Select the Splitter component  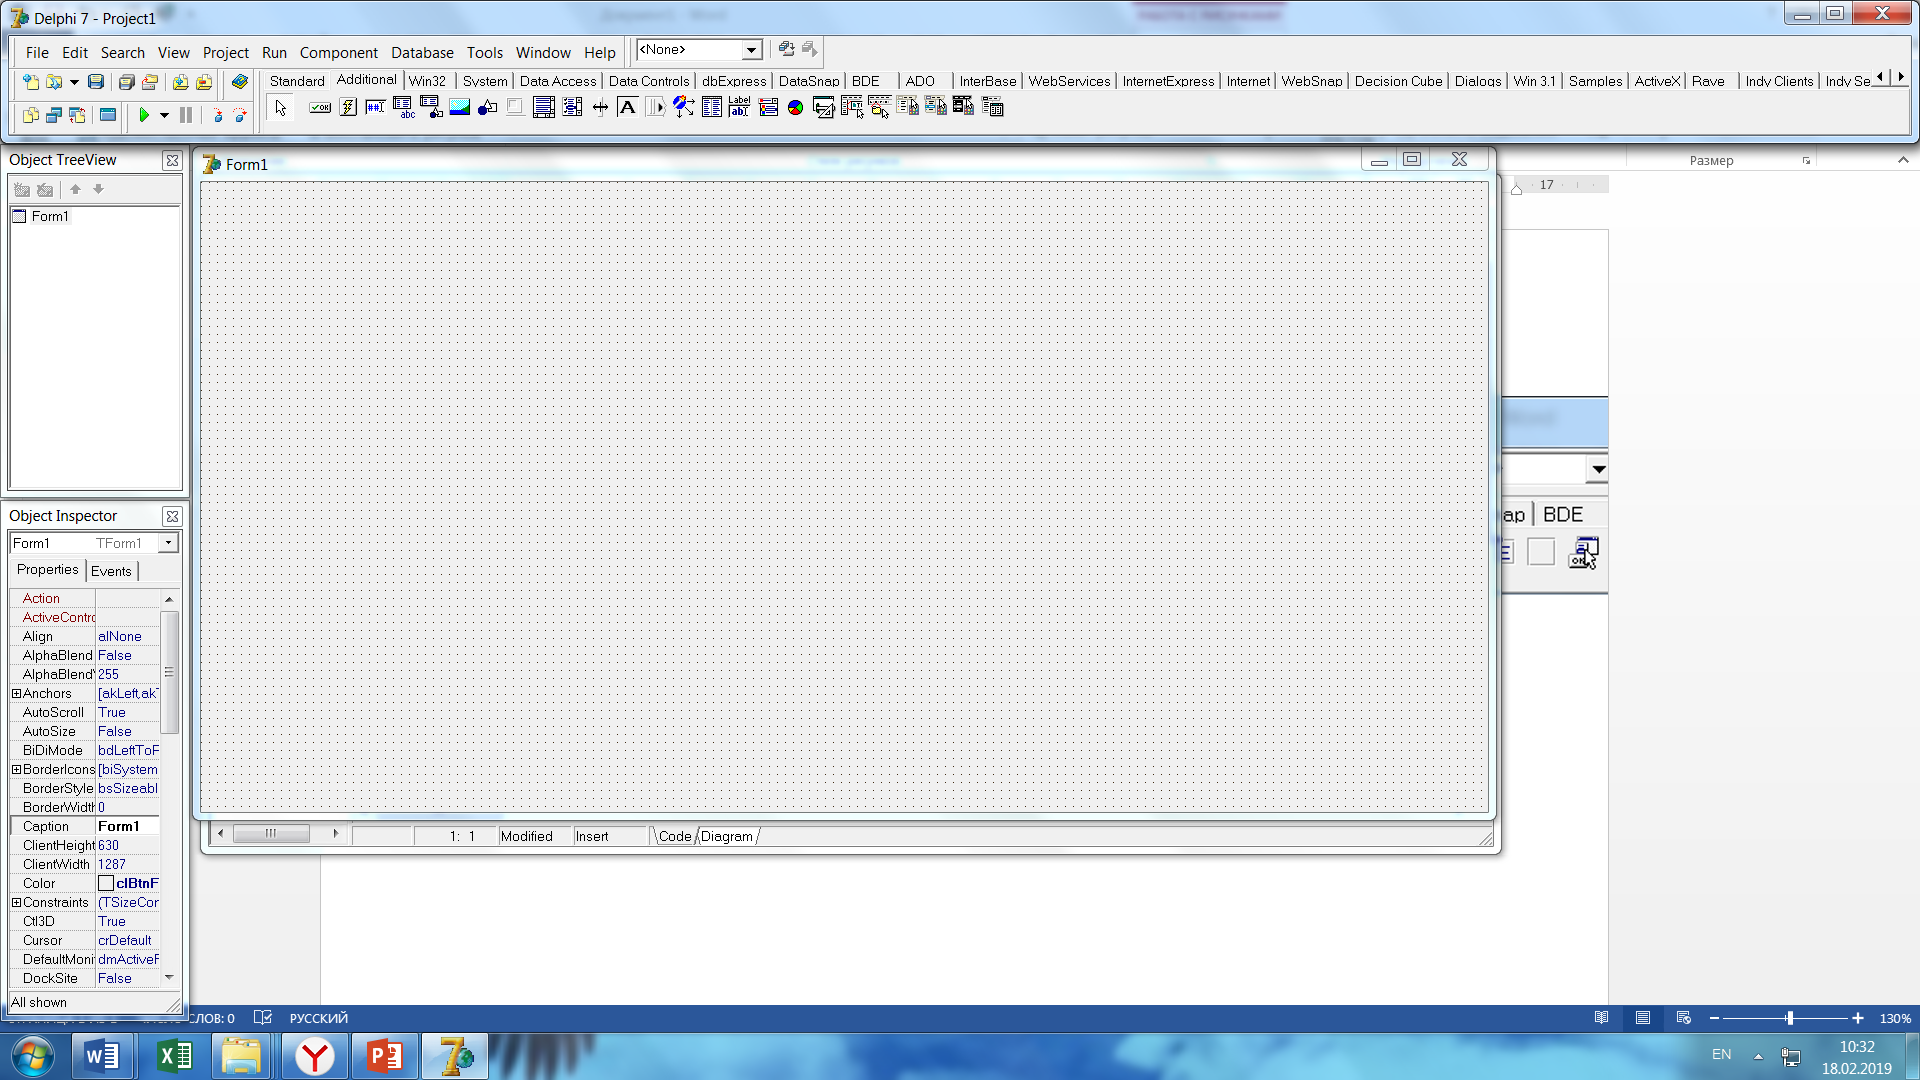(x=600, y=107)
